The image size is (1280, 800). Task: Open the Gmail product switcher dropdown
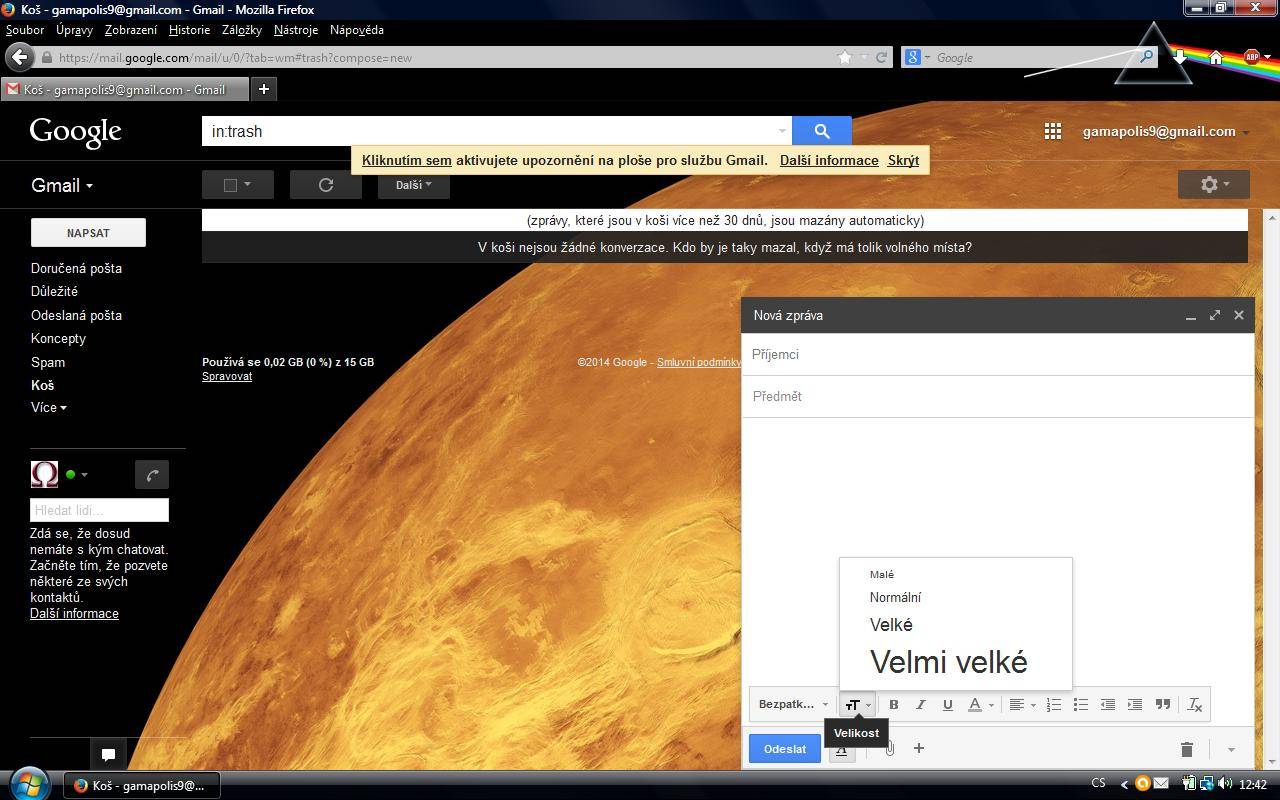pos(62,185)
